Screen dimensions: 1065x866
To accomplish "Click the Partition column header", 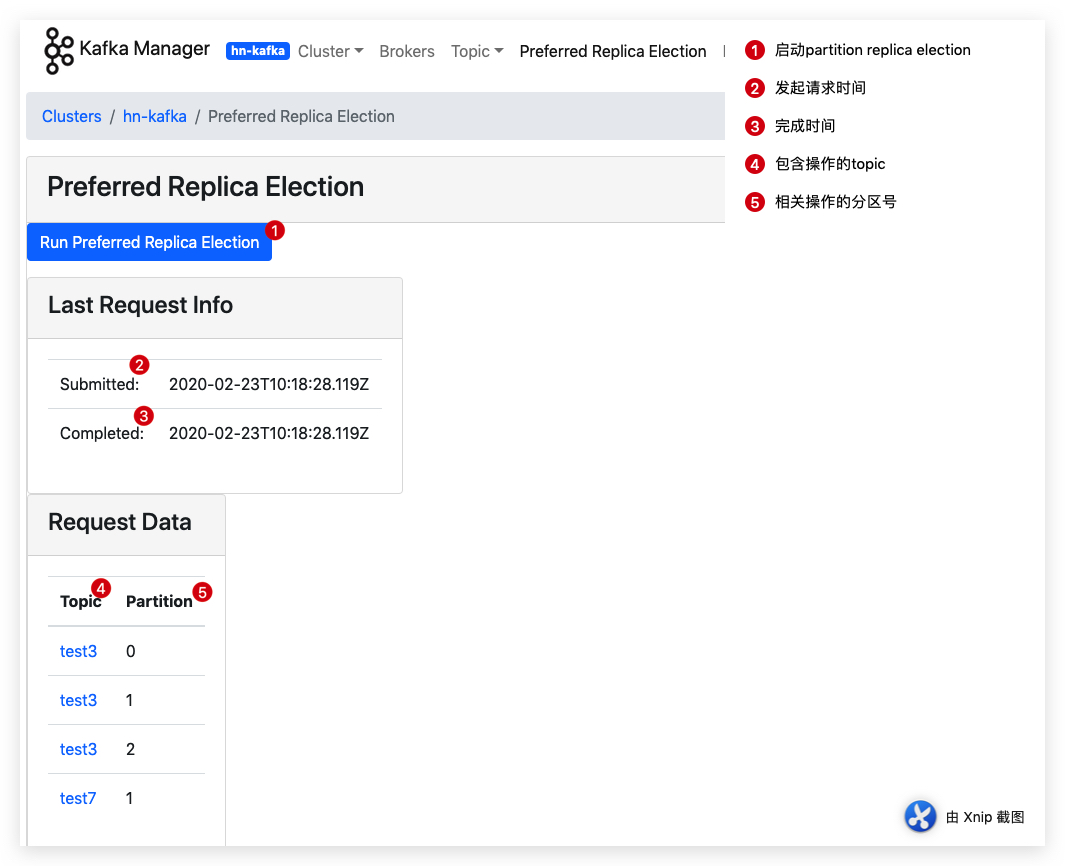I will pos(159,601).
